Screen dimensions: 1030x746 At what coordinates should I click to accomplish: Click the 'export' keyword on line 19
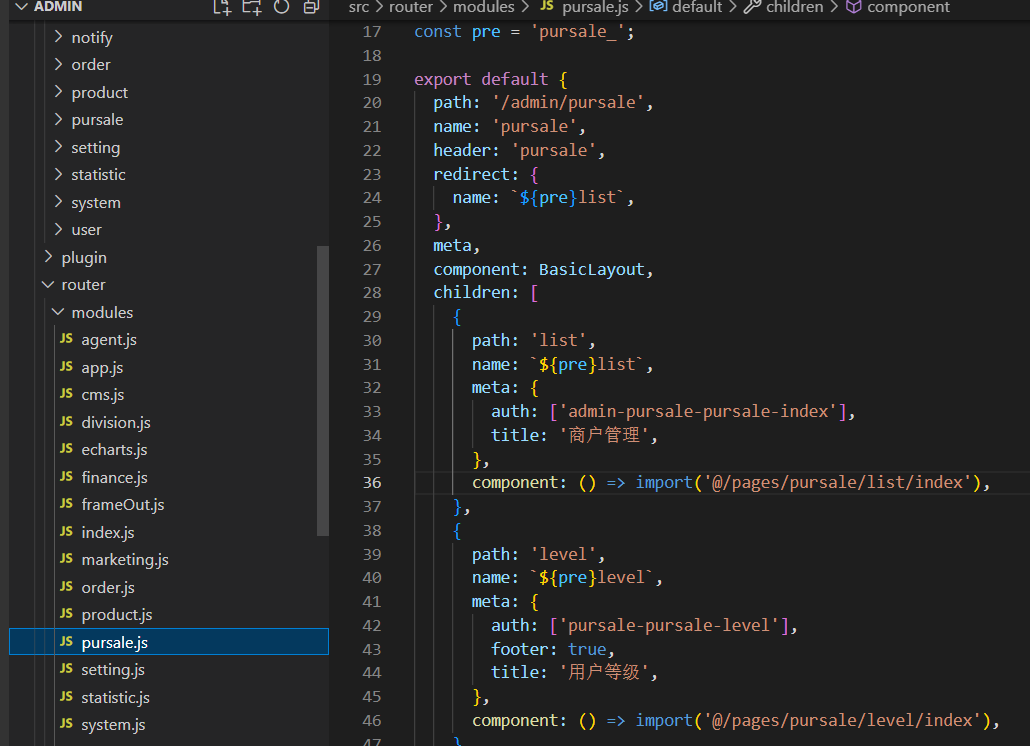pos(443,79)
